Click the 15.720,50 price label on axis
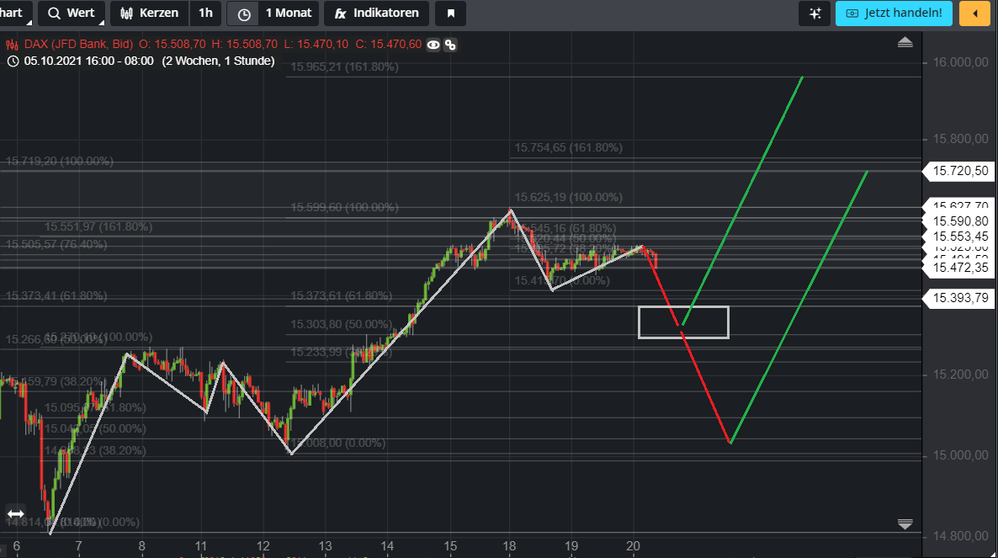The height and width of the screenshot is (558, 998). [960, 172]
